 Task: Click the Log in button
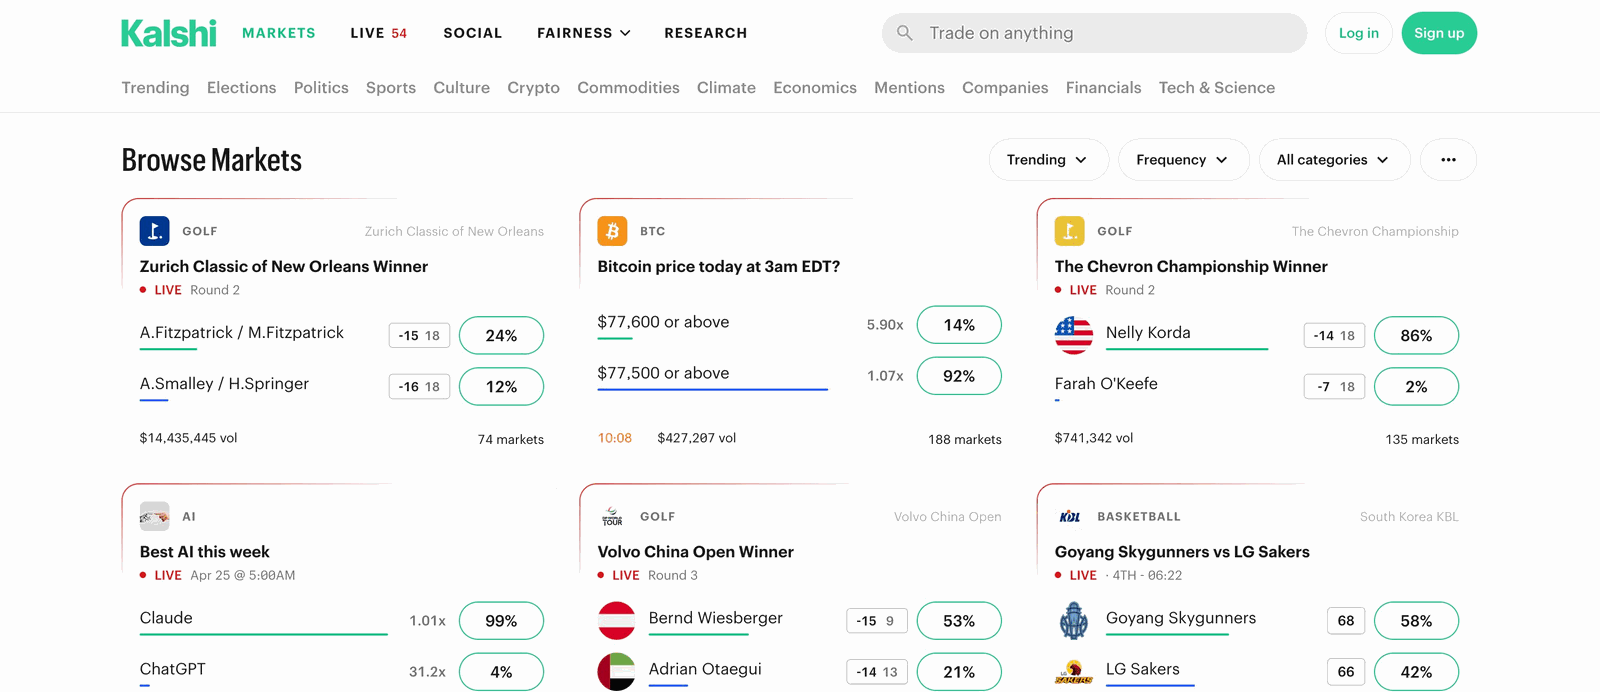tap(1359, 33)
